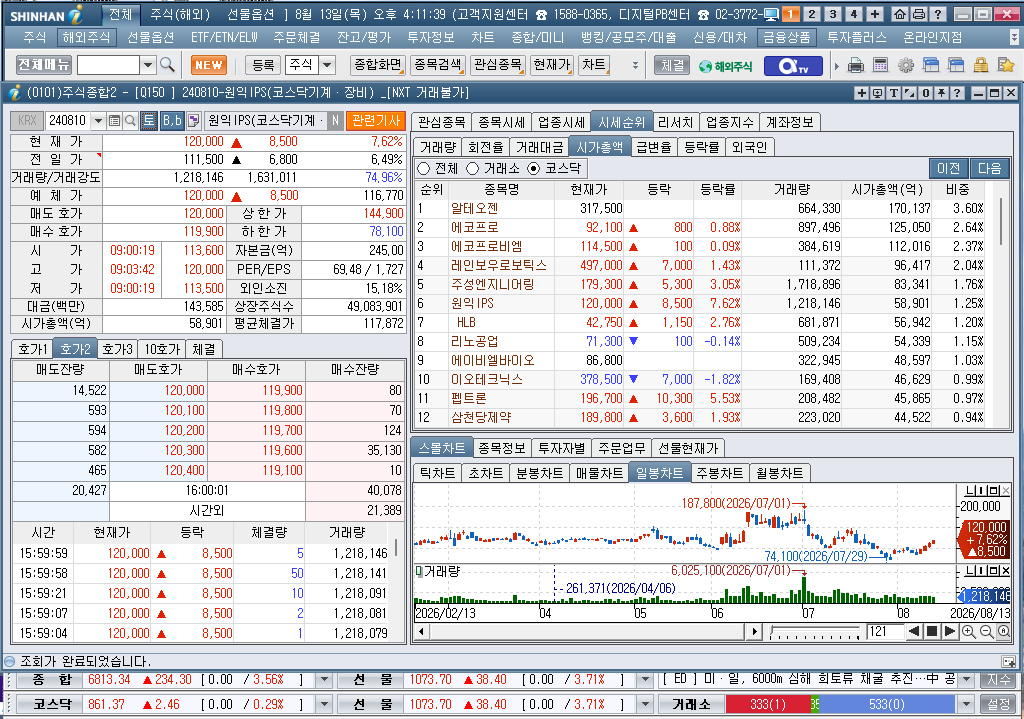Open help question mark in title bar
This screenshot has height=719, width=1024.
coord(938,14)
